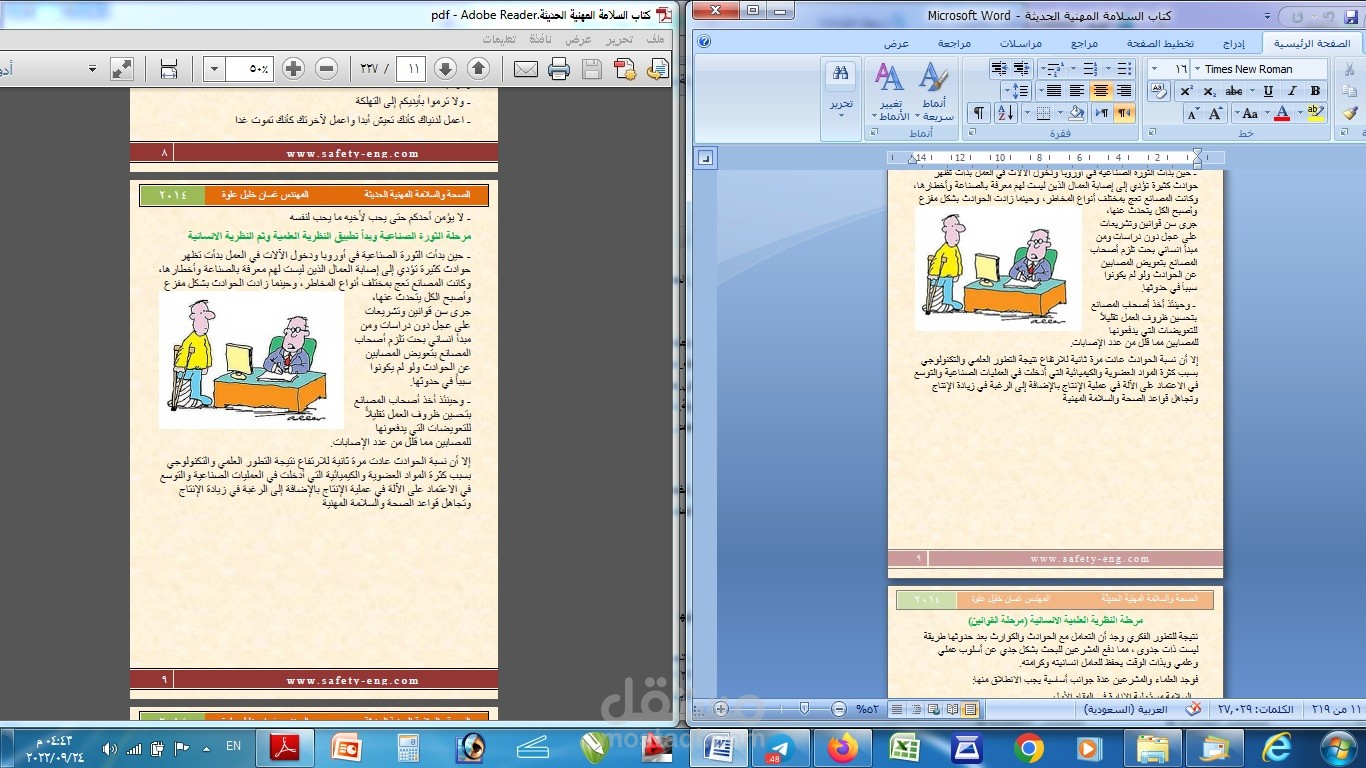Viewport: 1366px width, 768px height.
Task: Zoom in using the plus button in Adobe Reader
Action: coord(292,68)
